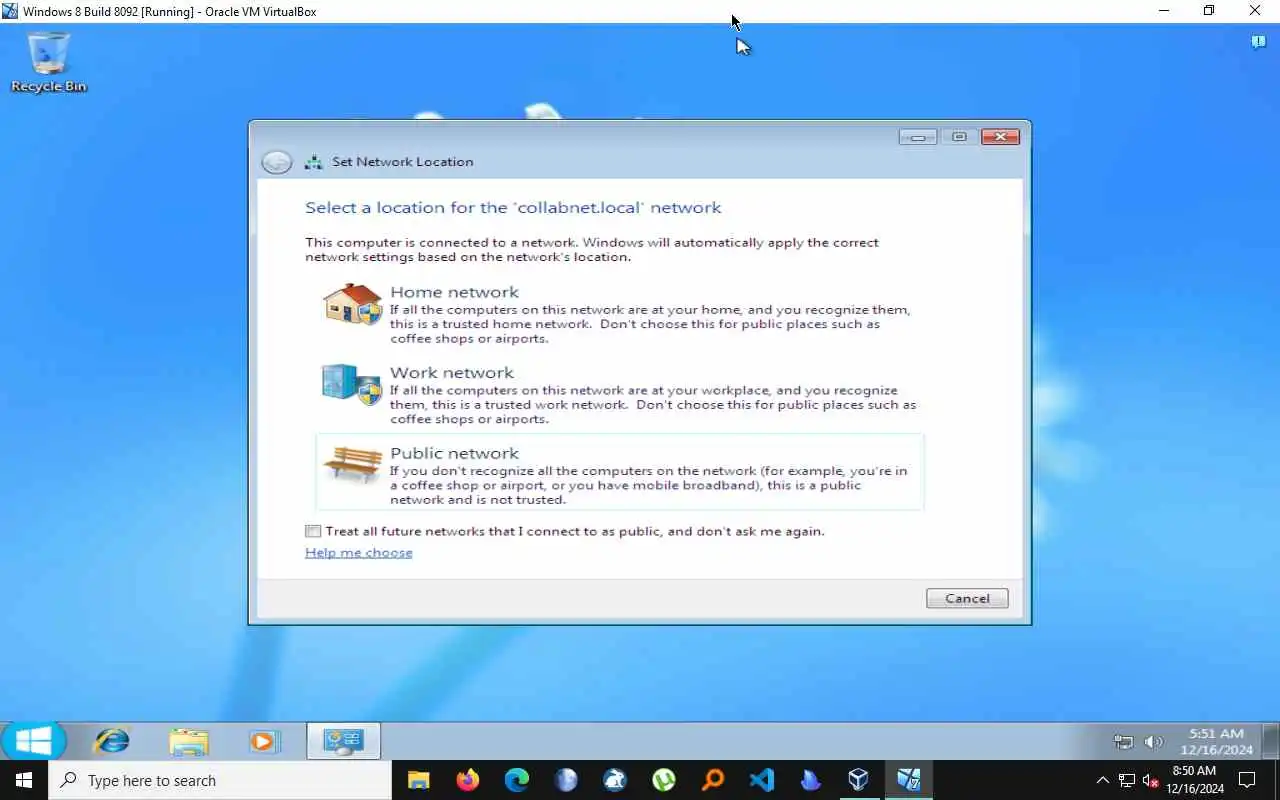Open Windows Media Player in the guest taskbar
This screenshot has height=800, width=1280.
264,741
